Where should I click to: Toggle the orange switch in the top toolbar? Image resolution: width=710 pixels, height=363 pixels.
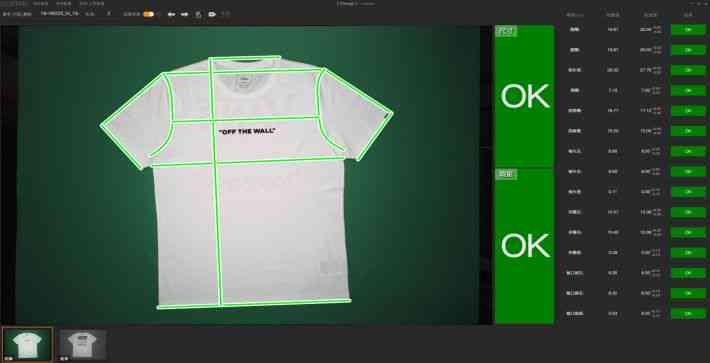point(149,14)
